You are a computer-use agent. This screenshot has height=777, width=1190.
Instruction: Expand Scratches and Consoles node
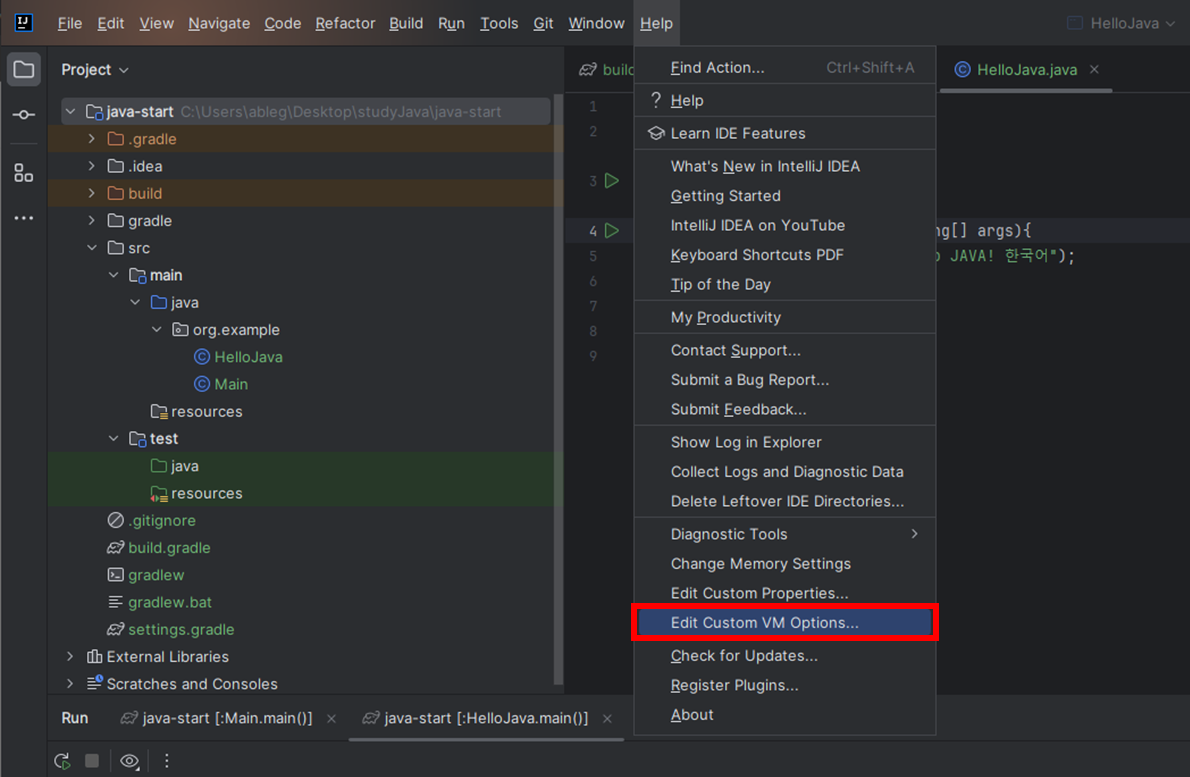(x=71, y=684)
